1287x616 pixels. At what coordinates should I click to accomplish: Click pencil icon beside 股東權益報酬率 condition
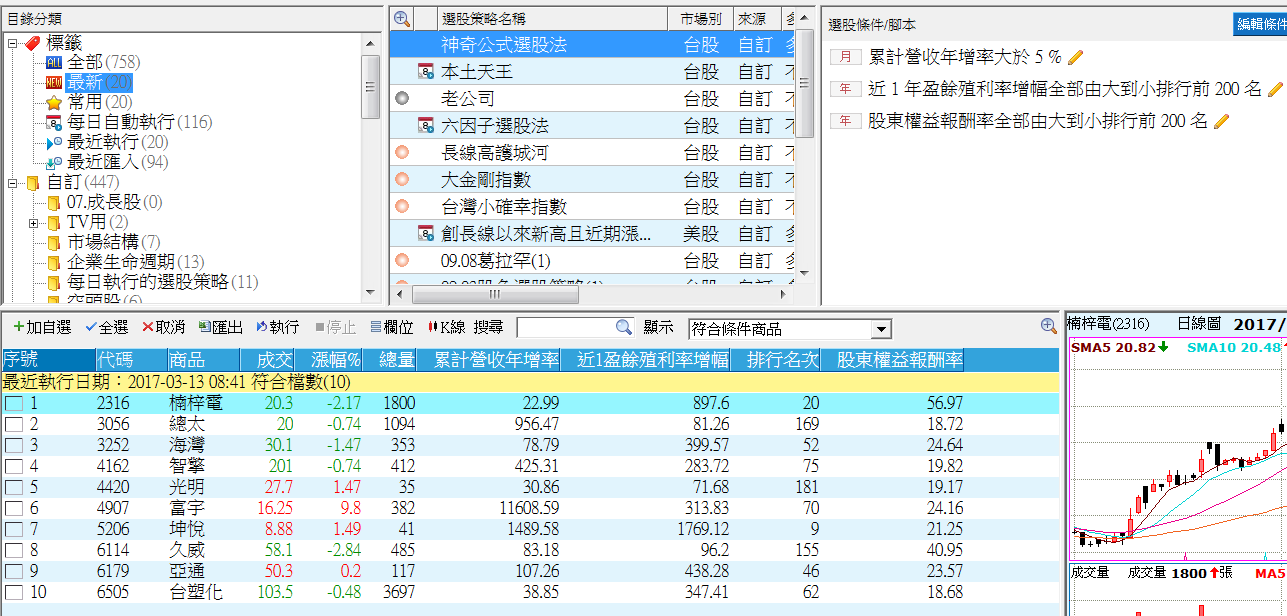click(x=1221, y=121)
